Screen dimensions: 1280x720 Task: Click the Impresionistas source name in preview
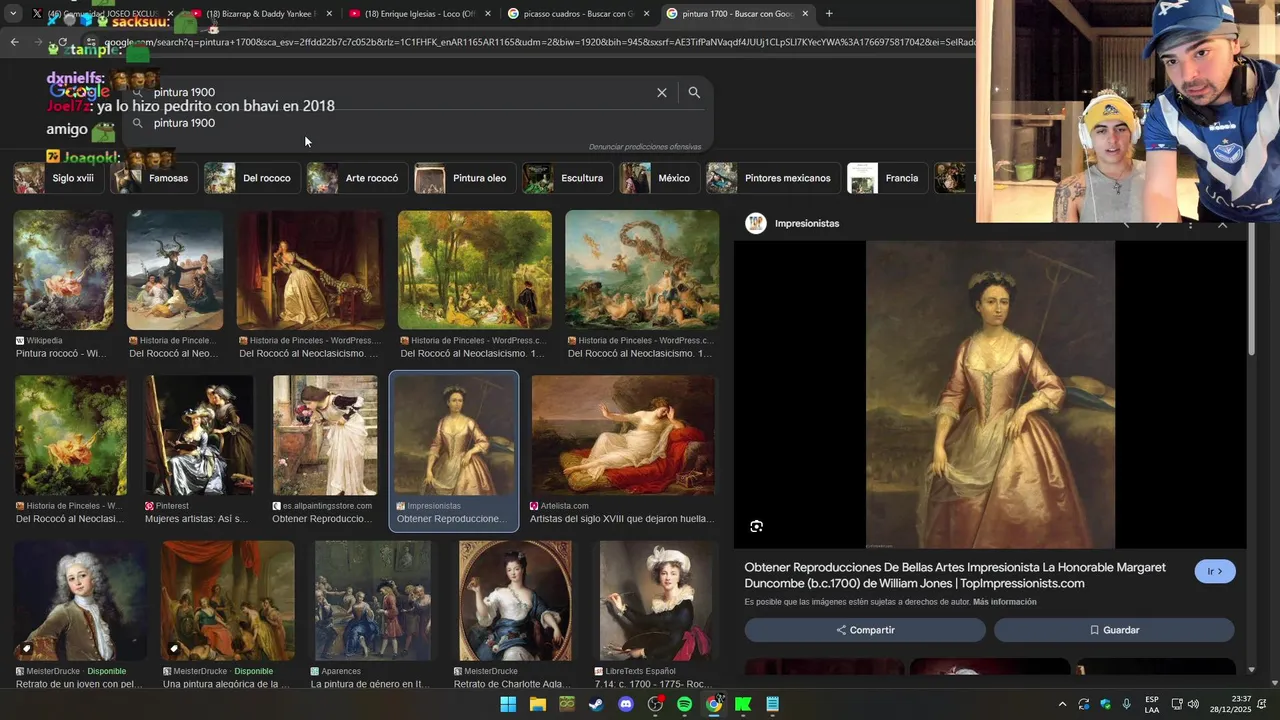(807, 223)
